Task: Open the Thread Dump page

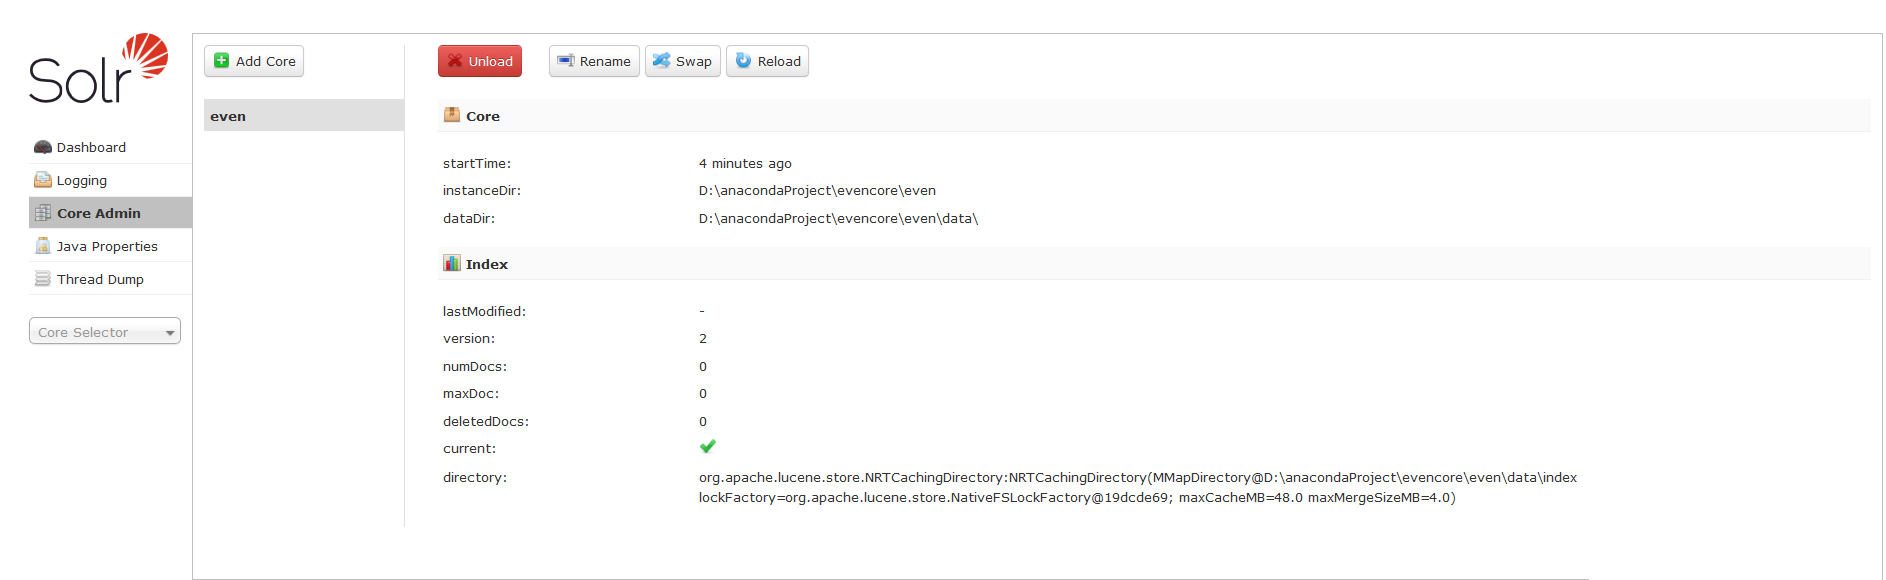Action: [x=100, y=279]
